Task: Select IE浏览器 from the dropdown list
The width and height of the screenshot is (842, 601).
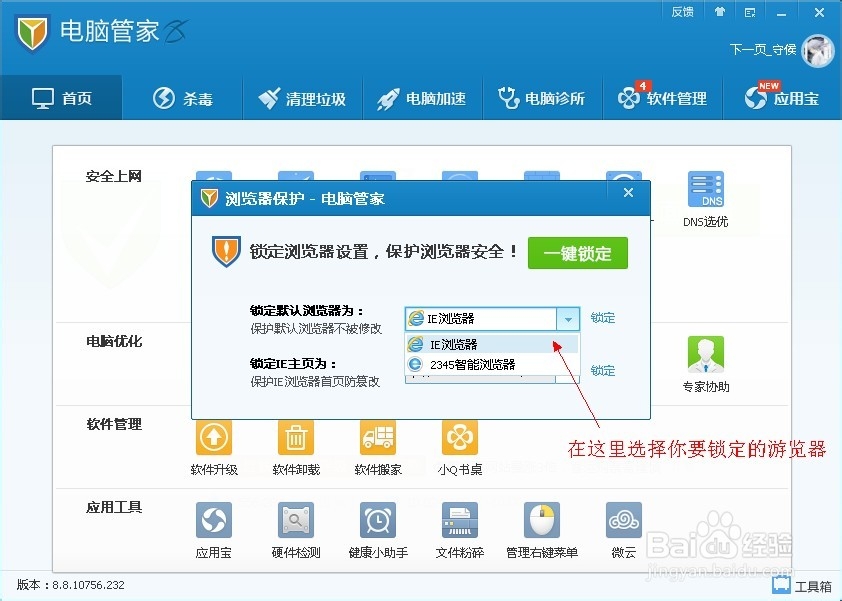Action: [x=491, y=344]
